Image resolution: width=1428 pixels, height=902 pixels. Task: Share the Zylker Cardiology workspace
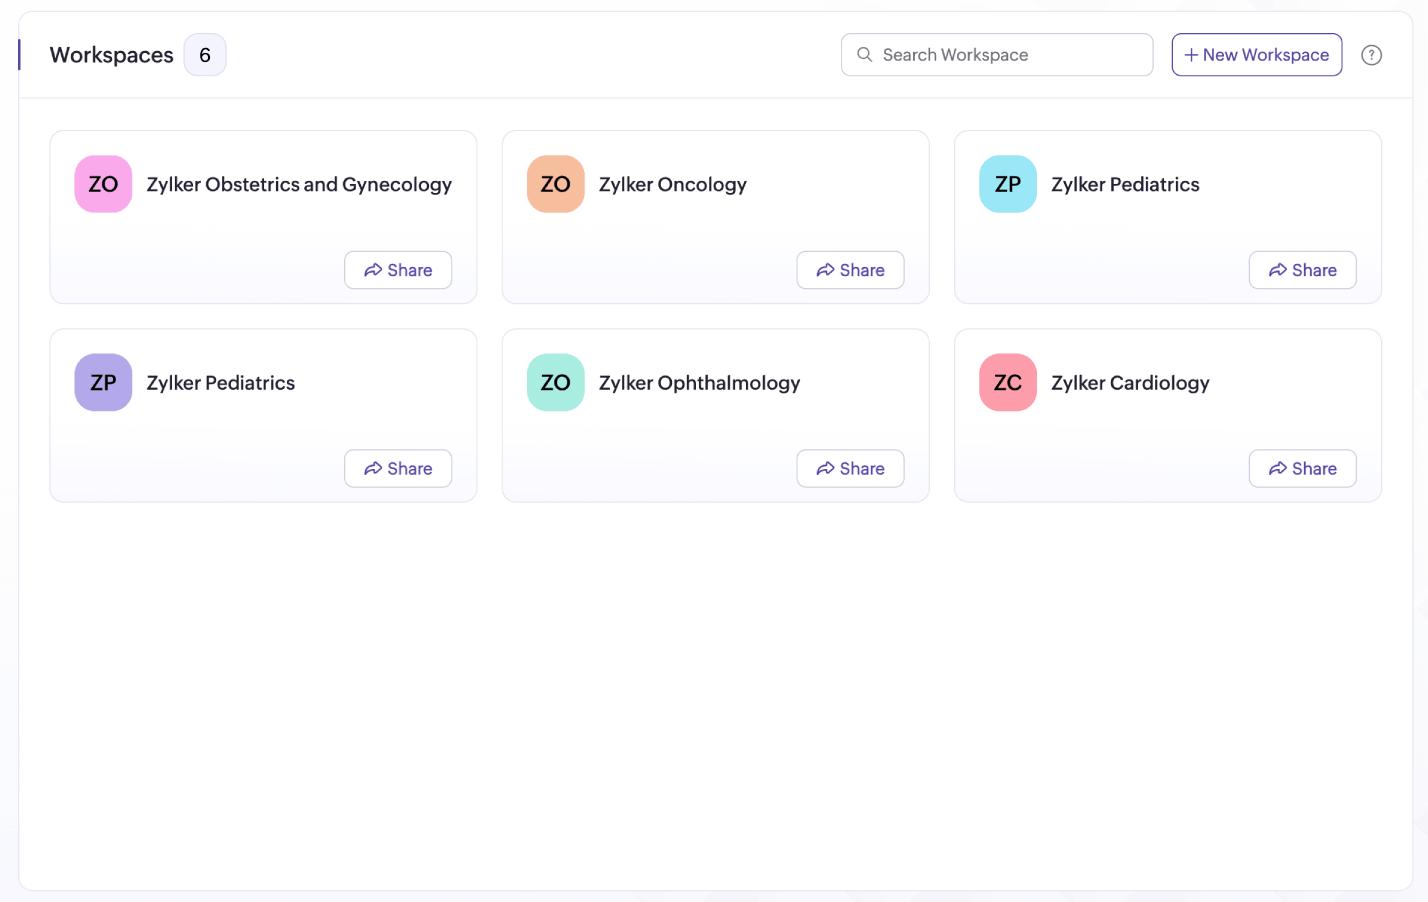tap(1302, 468)
